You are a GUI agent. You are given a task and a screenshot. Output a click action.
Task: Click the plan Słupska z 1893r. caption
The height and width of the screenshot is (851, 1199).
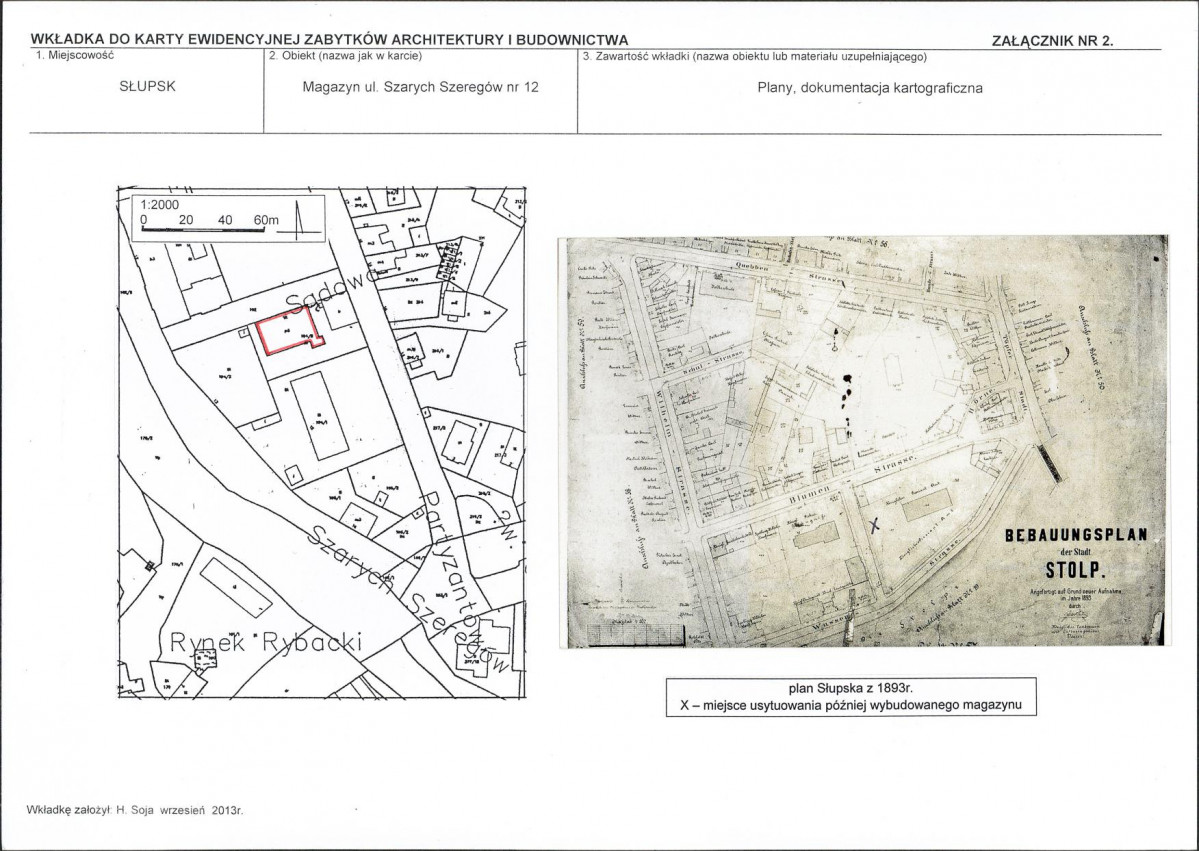click(x=851, y=688)
